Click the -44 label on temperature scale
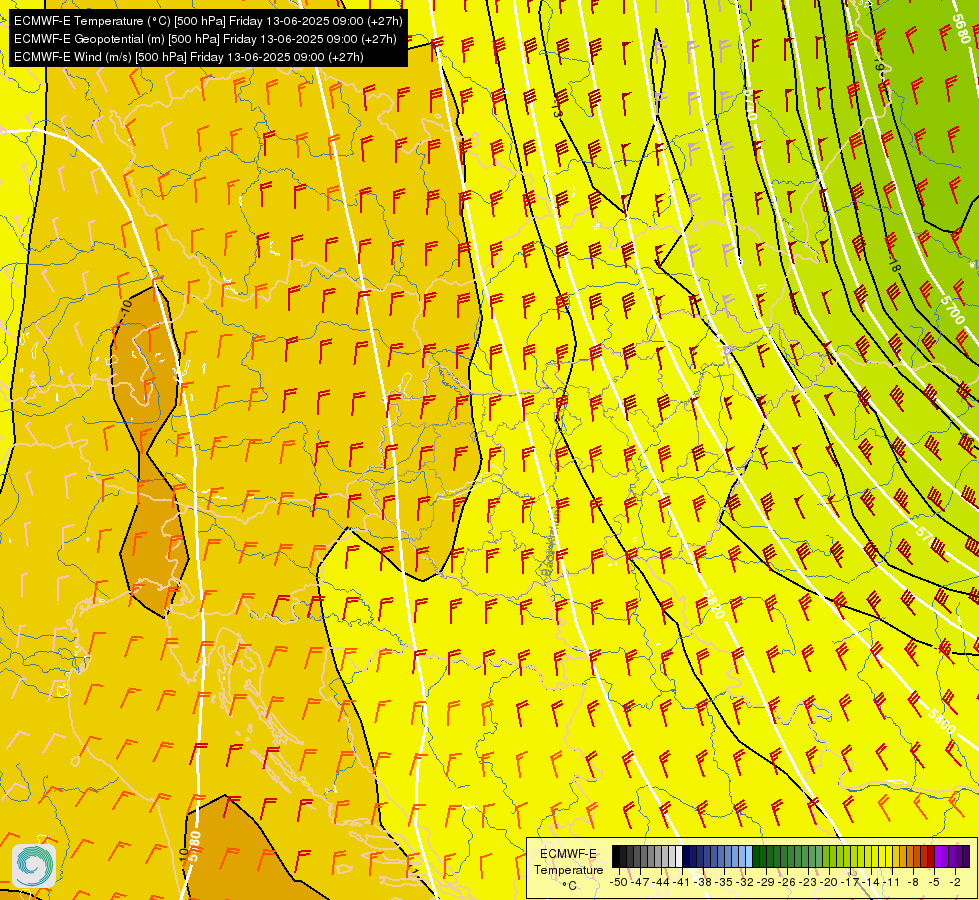The width and height of the screenshot is (979, 900). (661, 882)
